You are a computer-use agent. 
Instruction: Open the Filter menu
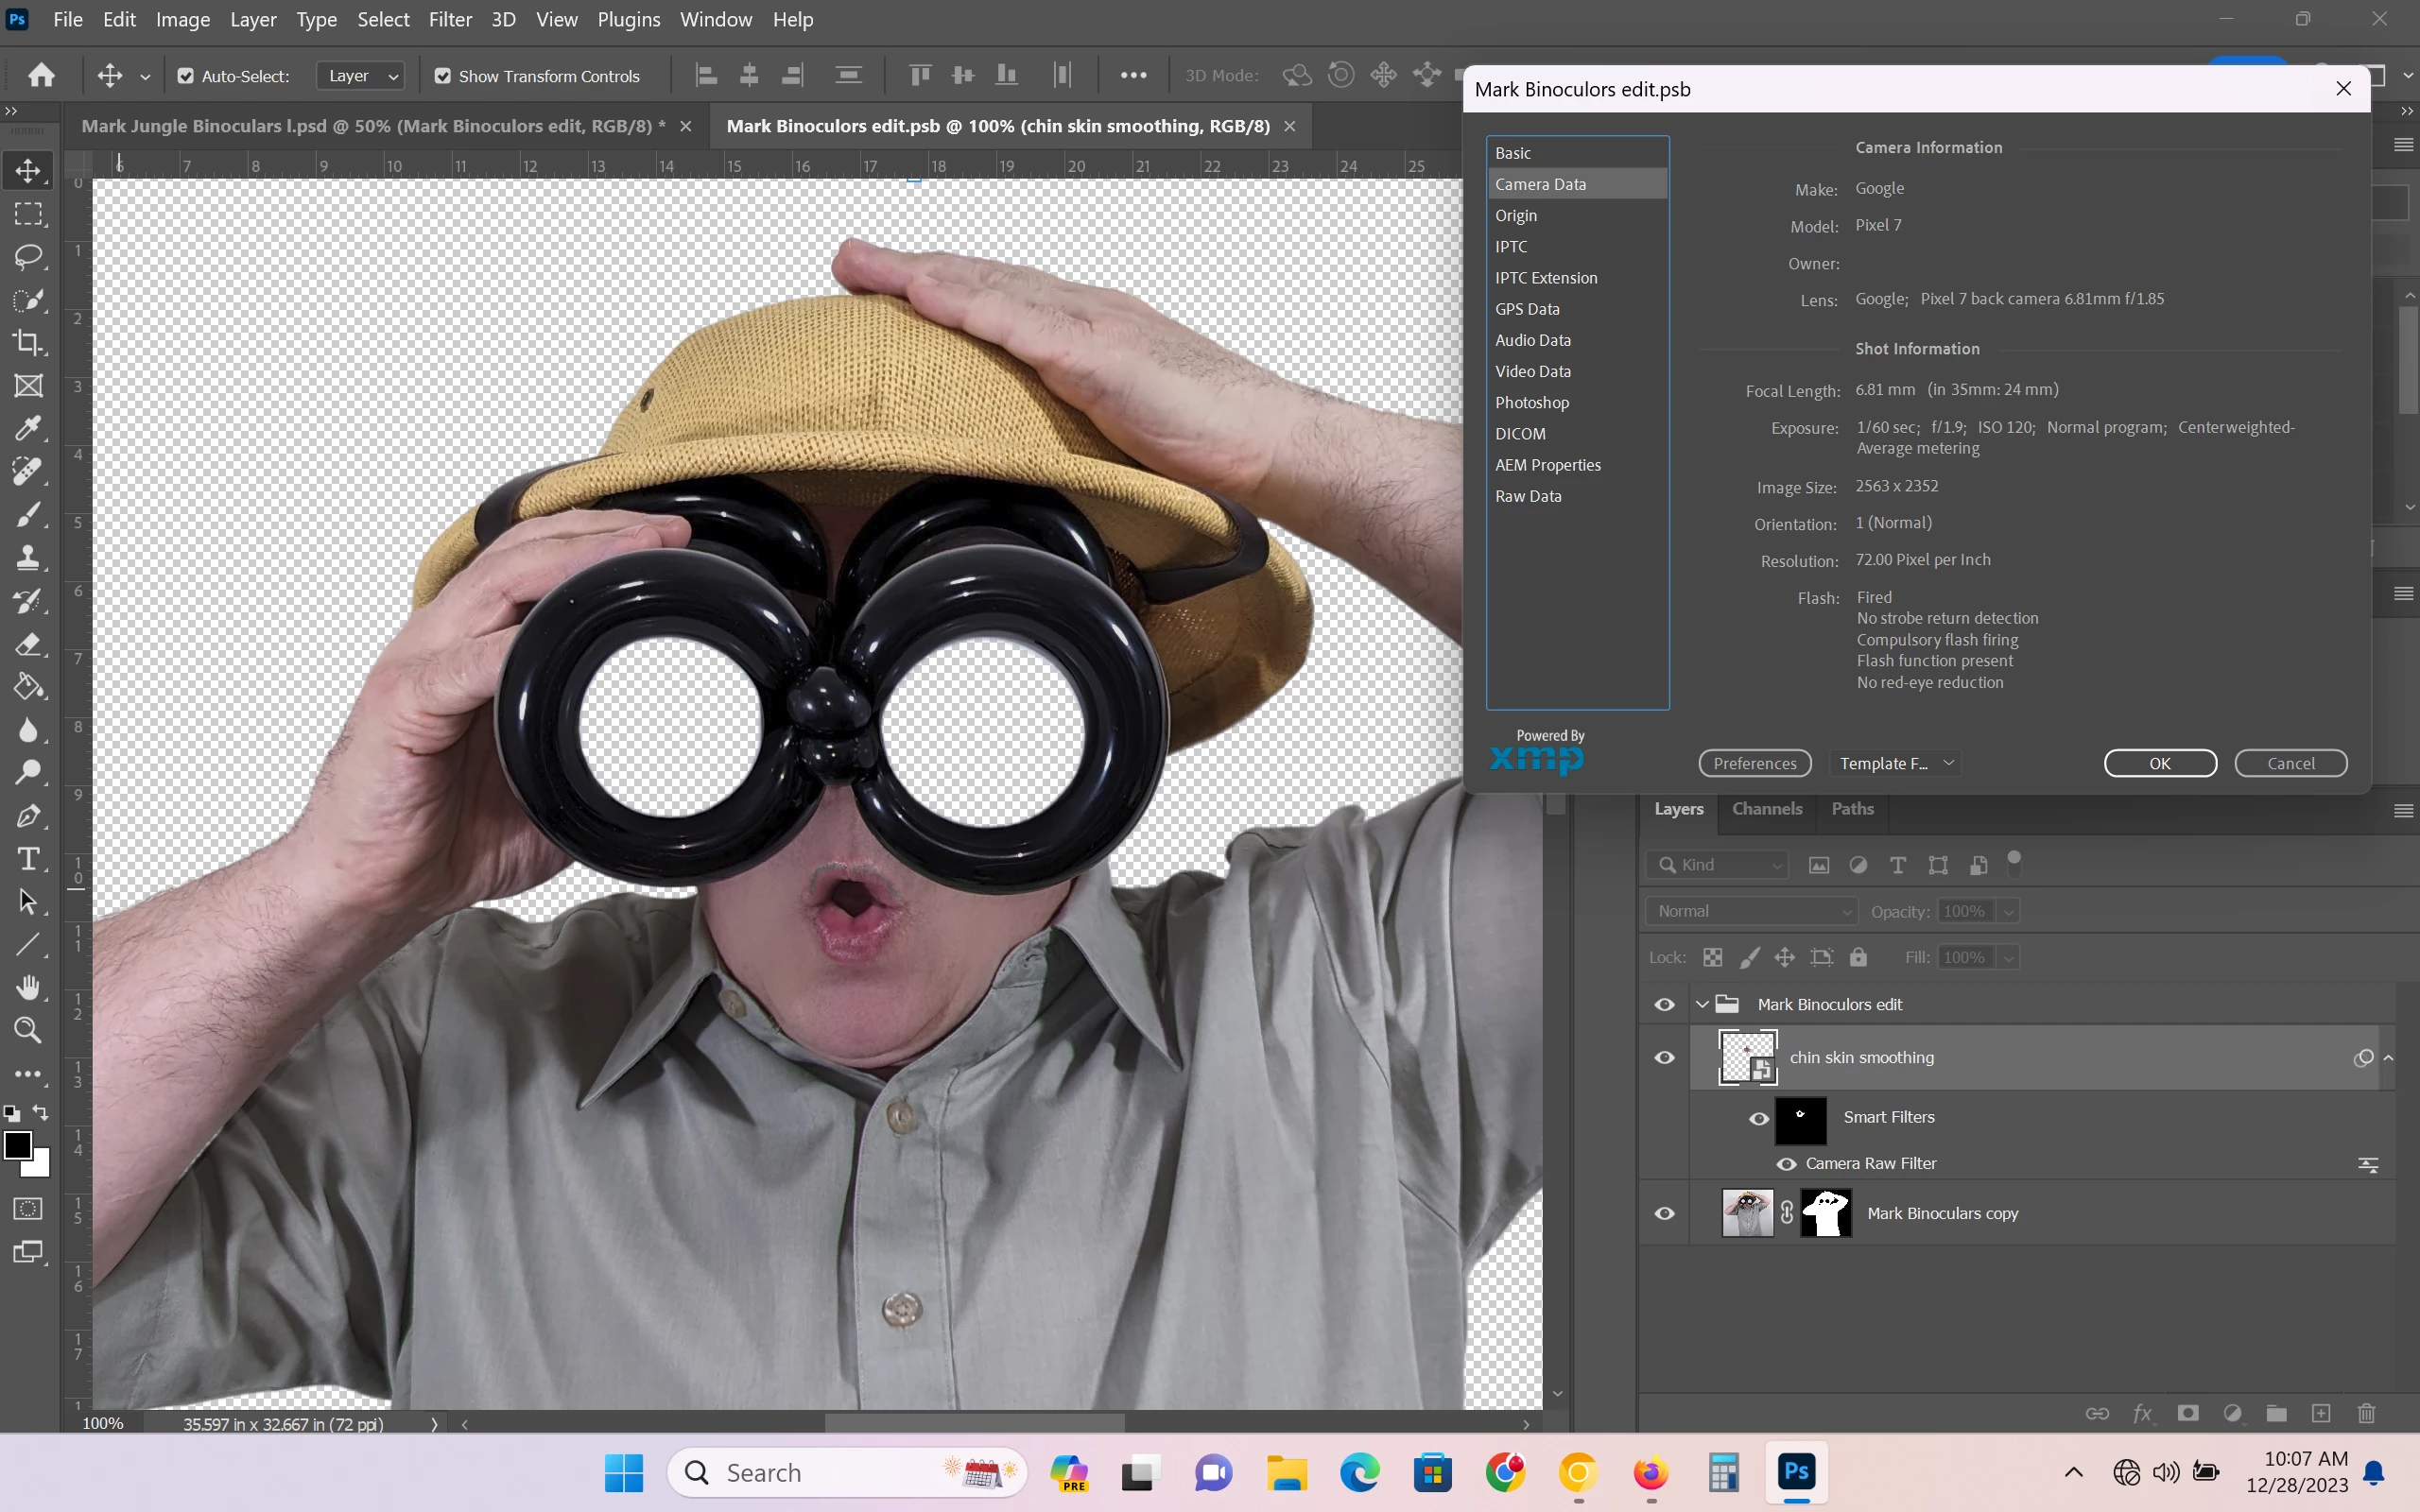coord(450,19)
